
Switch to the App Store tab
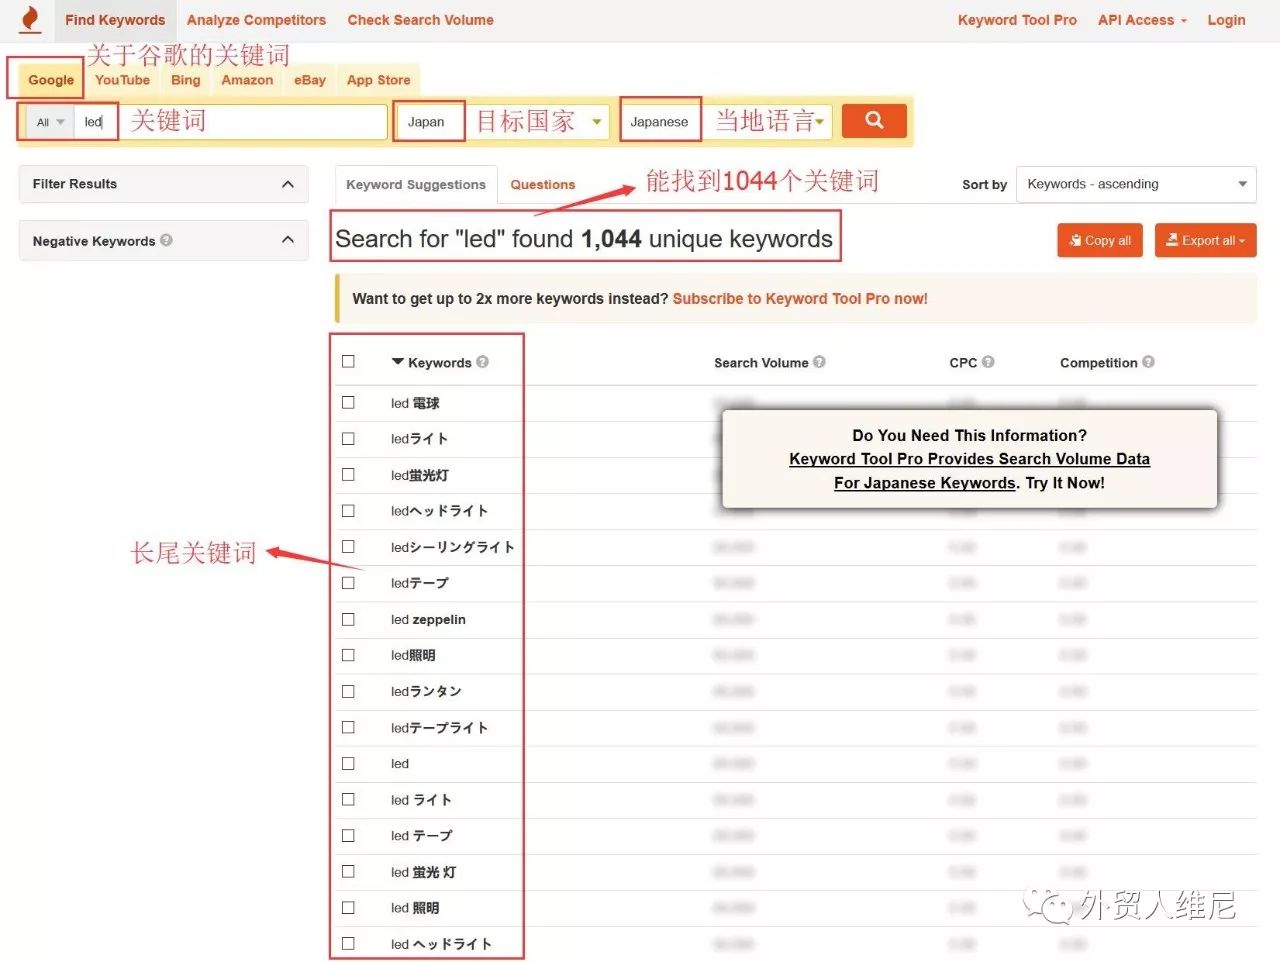[x=379, y=80]
